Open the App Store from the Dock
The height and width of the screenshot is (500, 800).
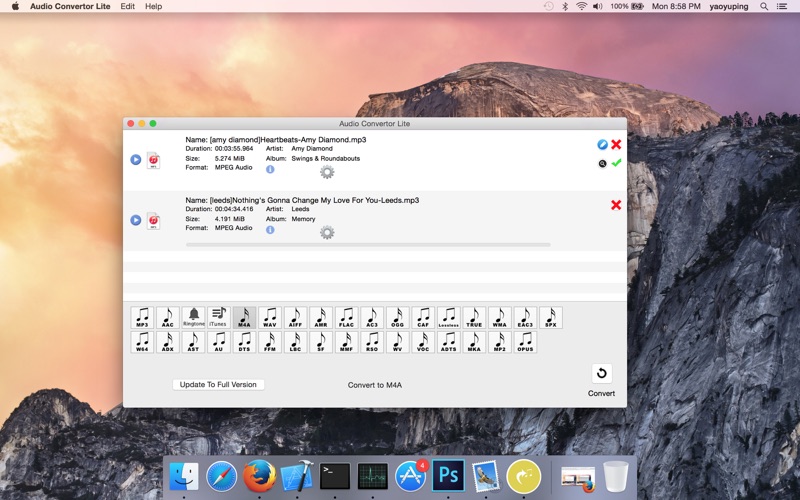click(411, 476)
